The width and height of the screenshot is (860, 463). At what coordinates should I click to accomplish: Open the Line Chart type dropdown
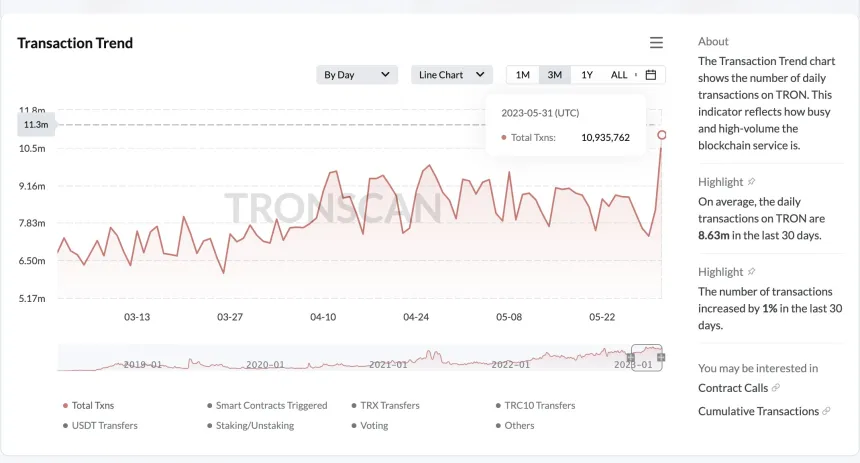click(452, 75)
